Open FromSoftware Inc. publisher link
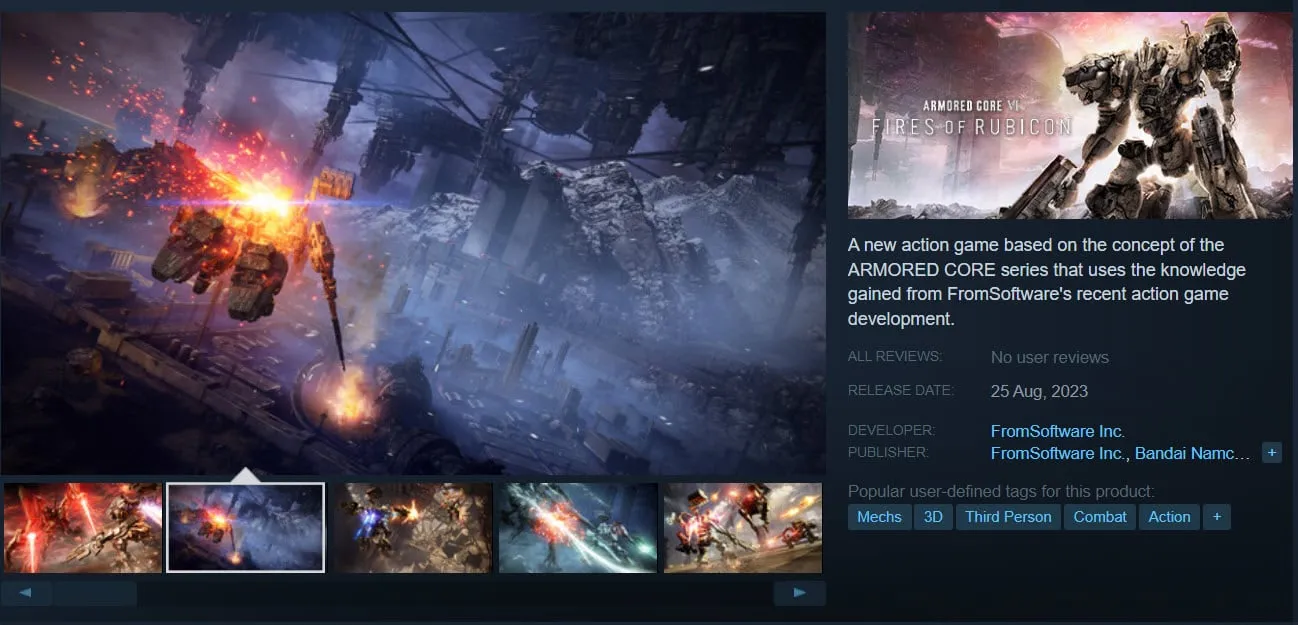1298x625 pixels. pos(1058,453)
